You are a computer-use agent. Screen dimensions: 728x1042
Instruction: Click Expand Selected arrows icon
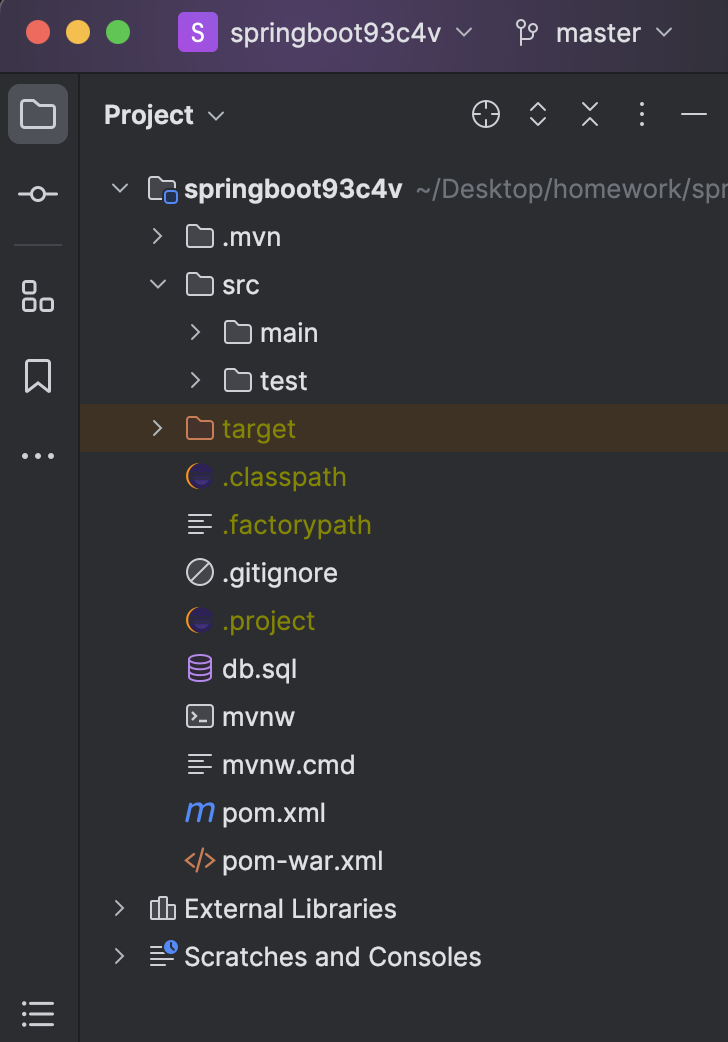[x=538, y=115]
